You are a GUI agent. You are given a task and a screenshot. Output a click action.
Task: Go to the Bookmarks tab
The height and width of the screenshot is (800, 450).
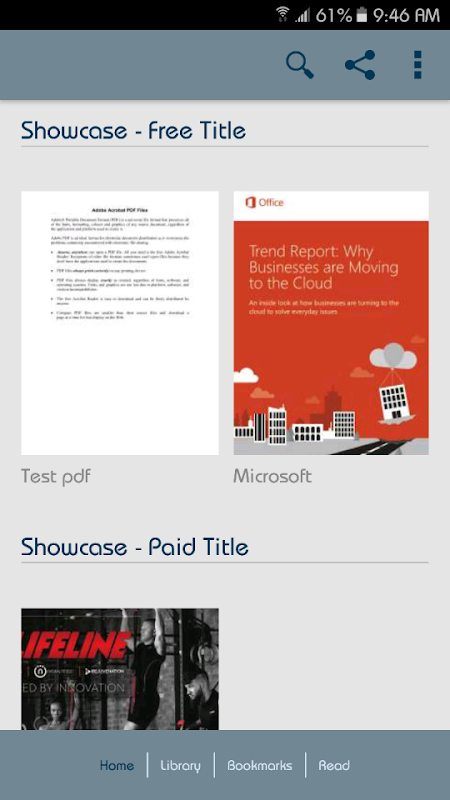coord(260,765)
